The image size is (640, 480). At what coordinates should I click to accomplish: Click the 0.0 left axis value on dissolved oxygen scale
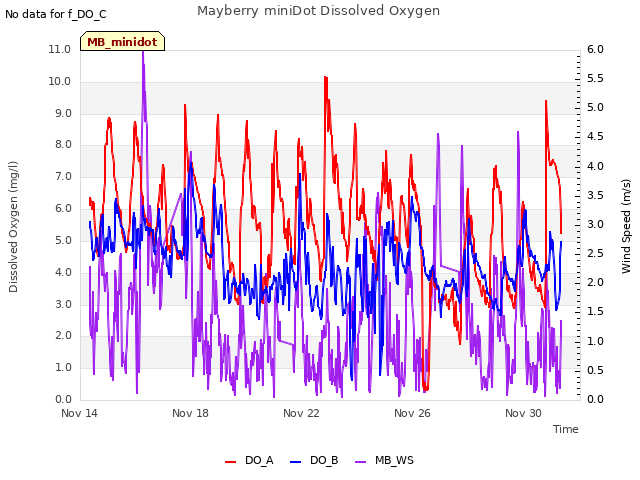[64, 399]
